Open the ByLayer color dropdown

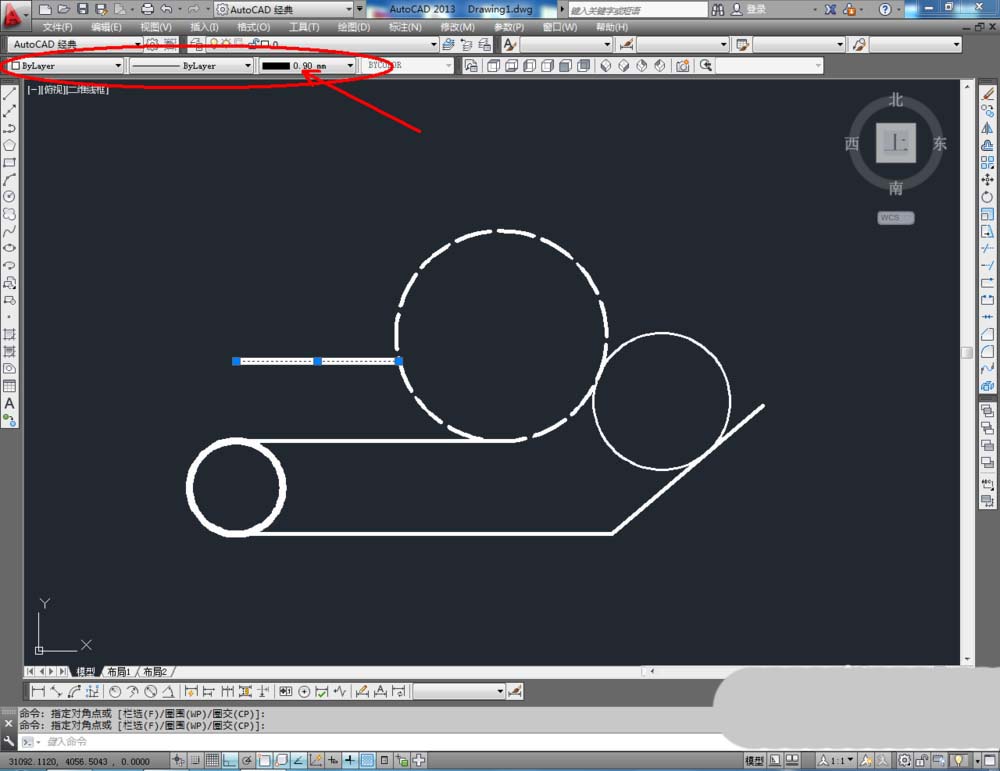(x=118, y=66)
